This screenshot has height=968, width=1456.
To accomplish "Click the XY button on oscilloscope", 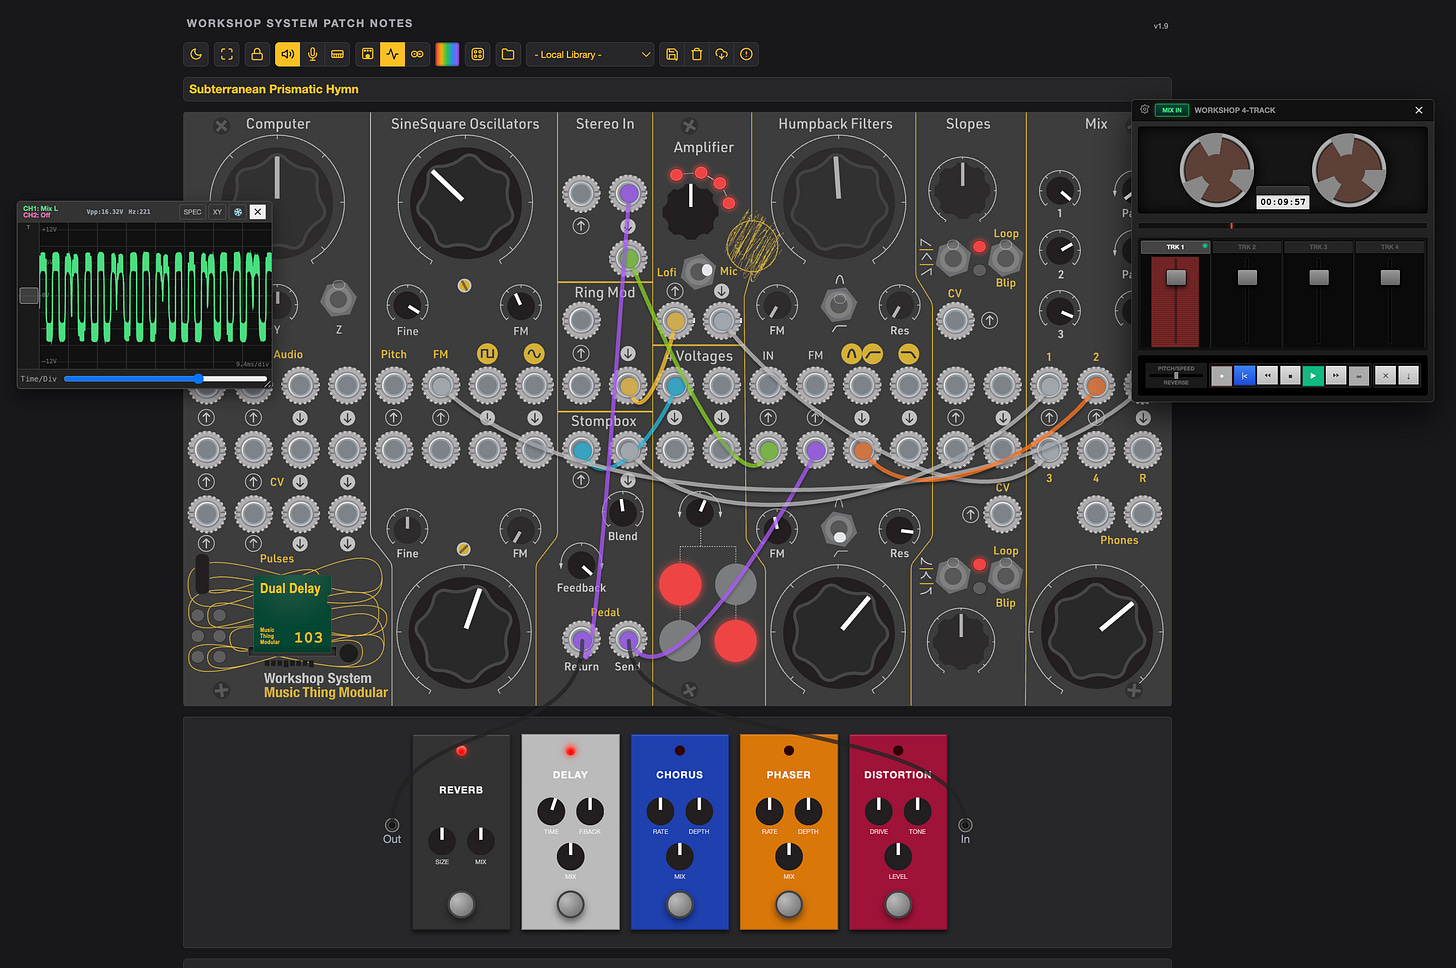I will [217, 212].
